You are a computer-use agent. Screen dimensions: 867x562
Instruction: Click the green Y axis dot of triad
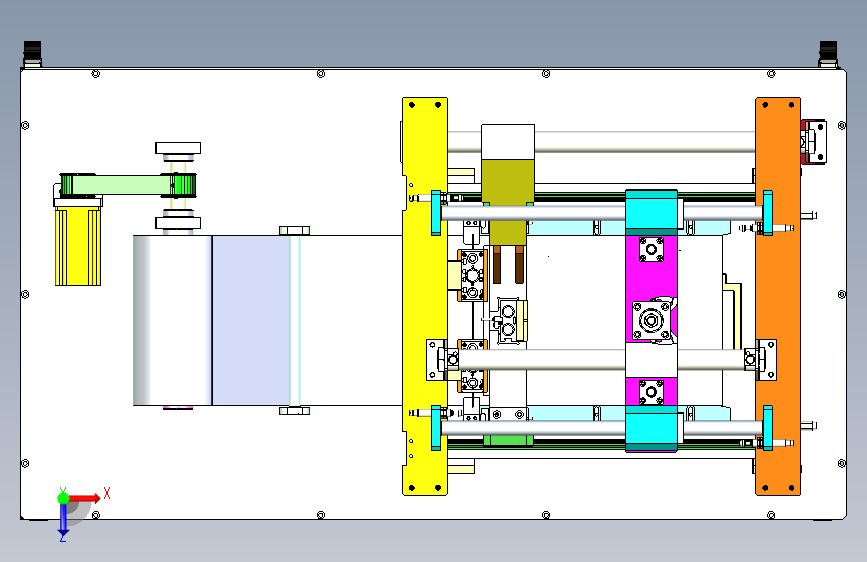63,498
